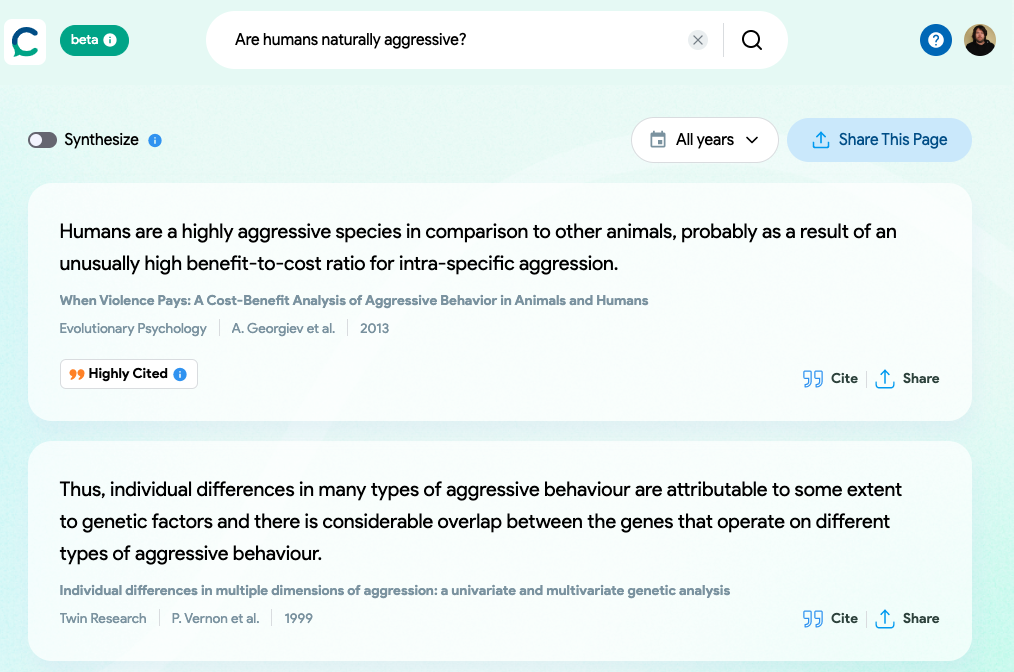Open your profile avatar menu
The height and width of the screenshot is (672, 1014).
tap(979, 40)
